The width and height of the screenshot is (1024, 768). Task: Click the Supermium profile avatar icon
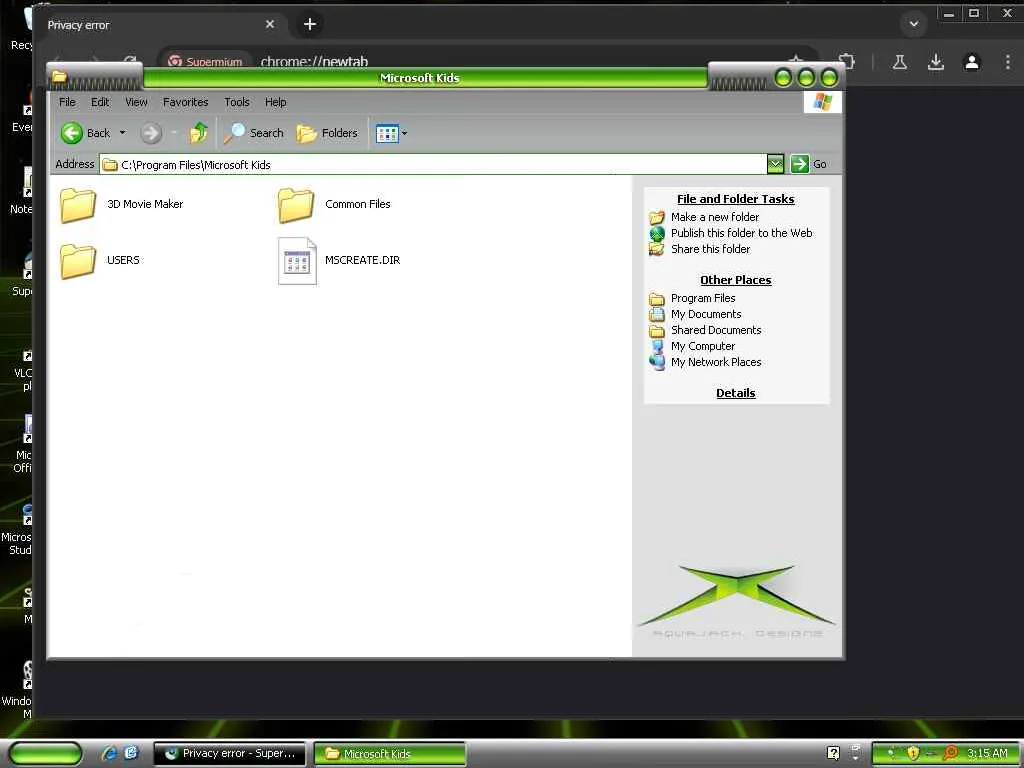[971, 62]
